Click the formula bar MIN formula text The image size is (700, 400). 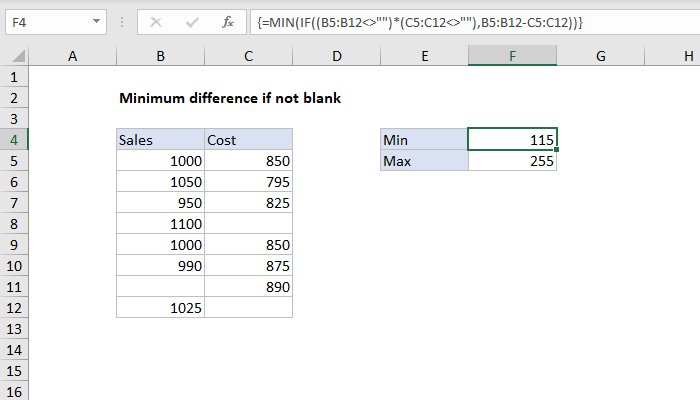click(420, 22)
